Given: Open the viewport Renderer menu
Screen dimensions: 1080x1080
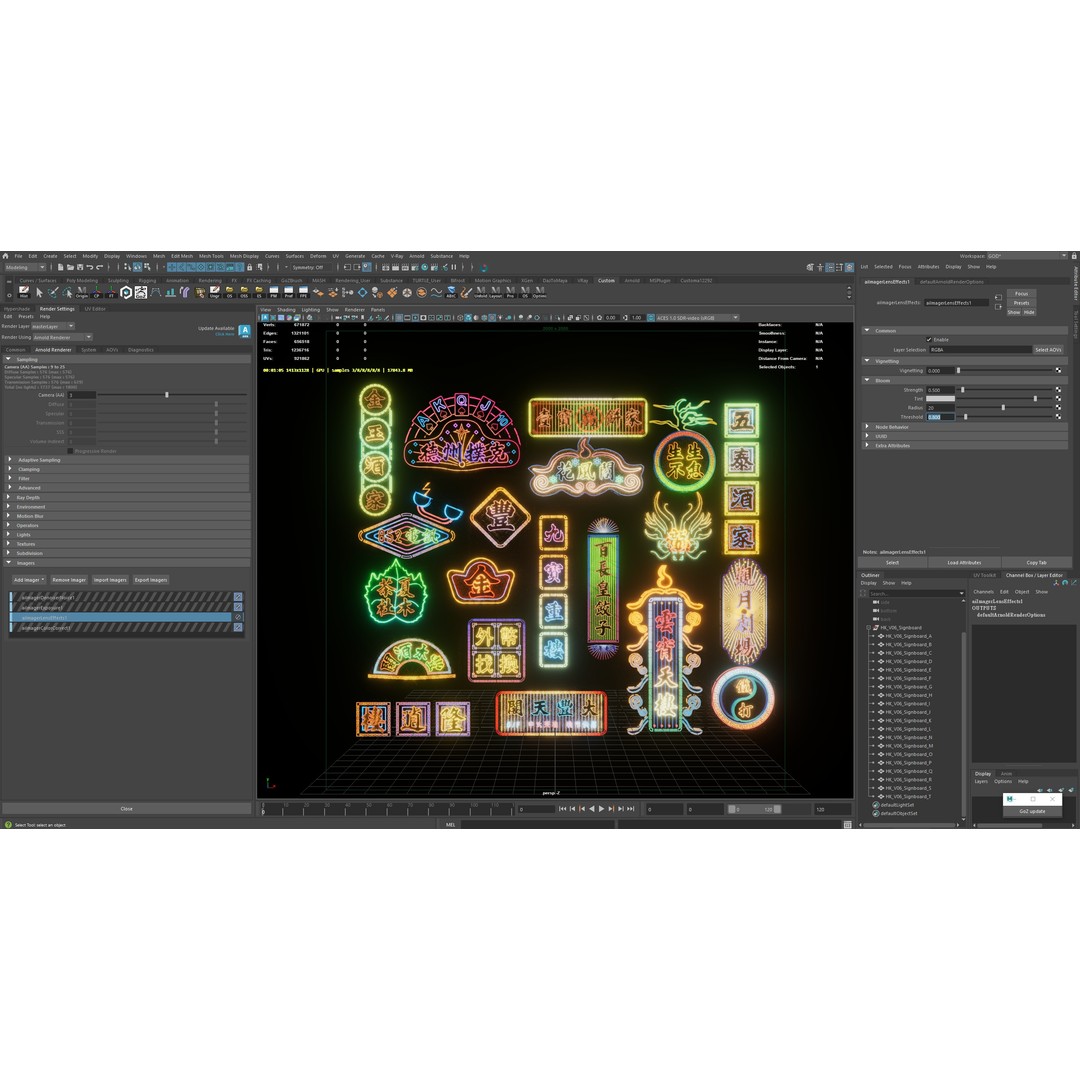Looking at the screenshot, I should (x=355, y=310).
